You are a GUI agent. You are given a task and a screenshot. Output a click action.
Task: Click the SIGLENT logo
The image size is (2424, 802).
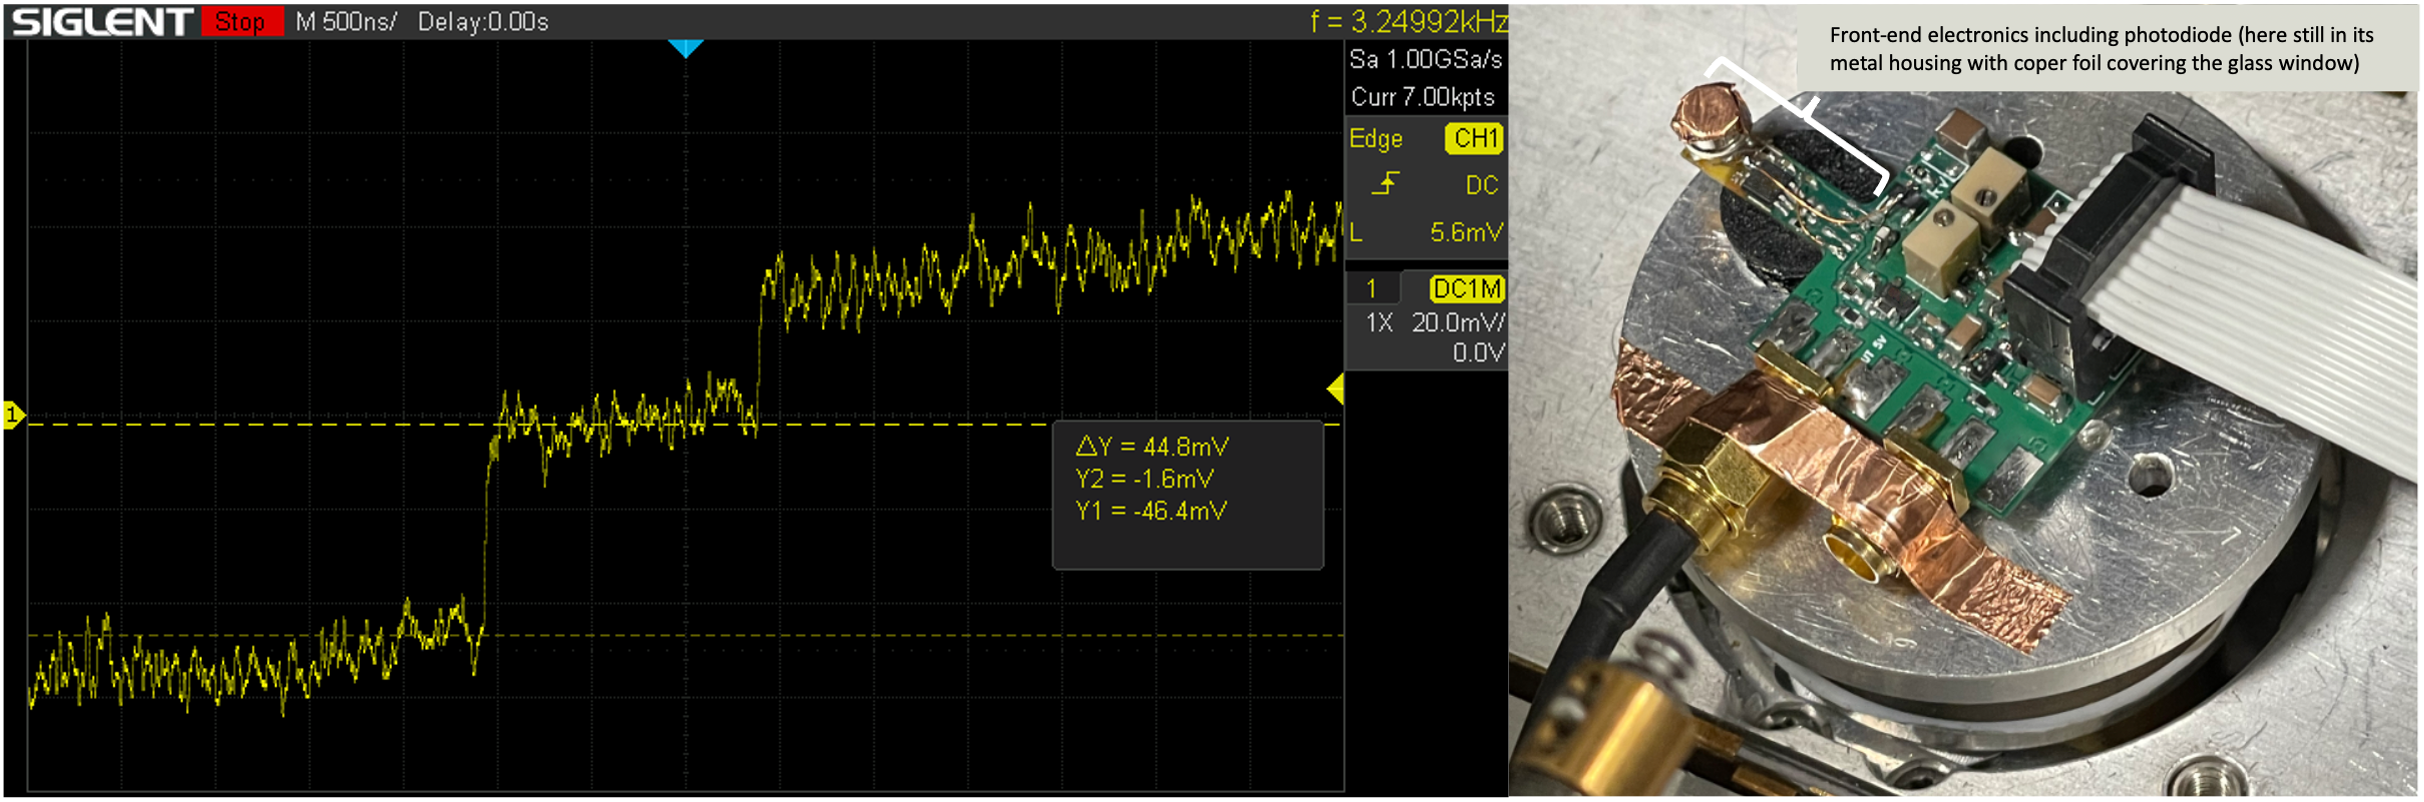102,22
